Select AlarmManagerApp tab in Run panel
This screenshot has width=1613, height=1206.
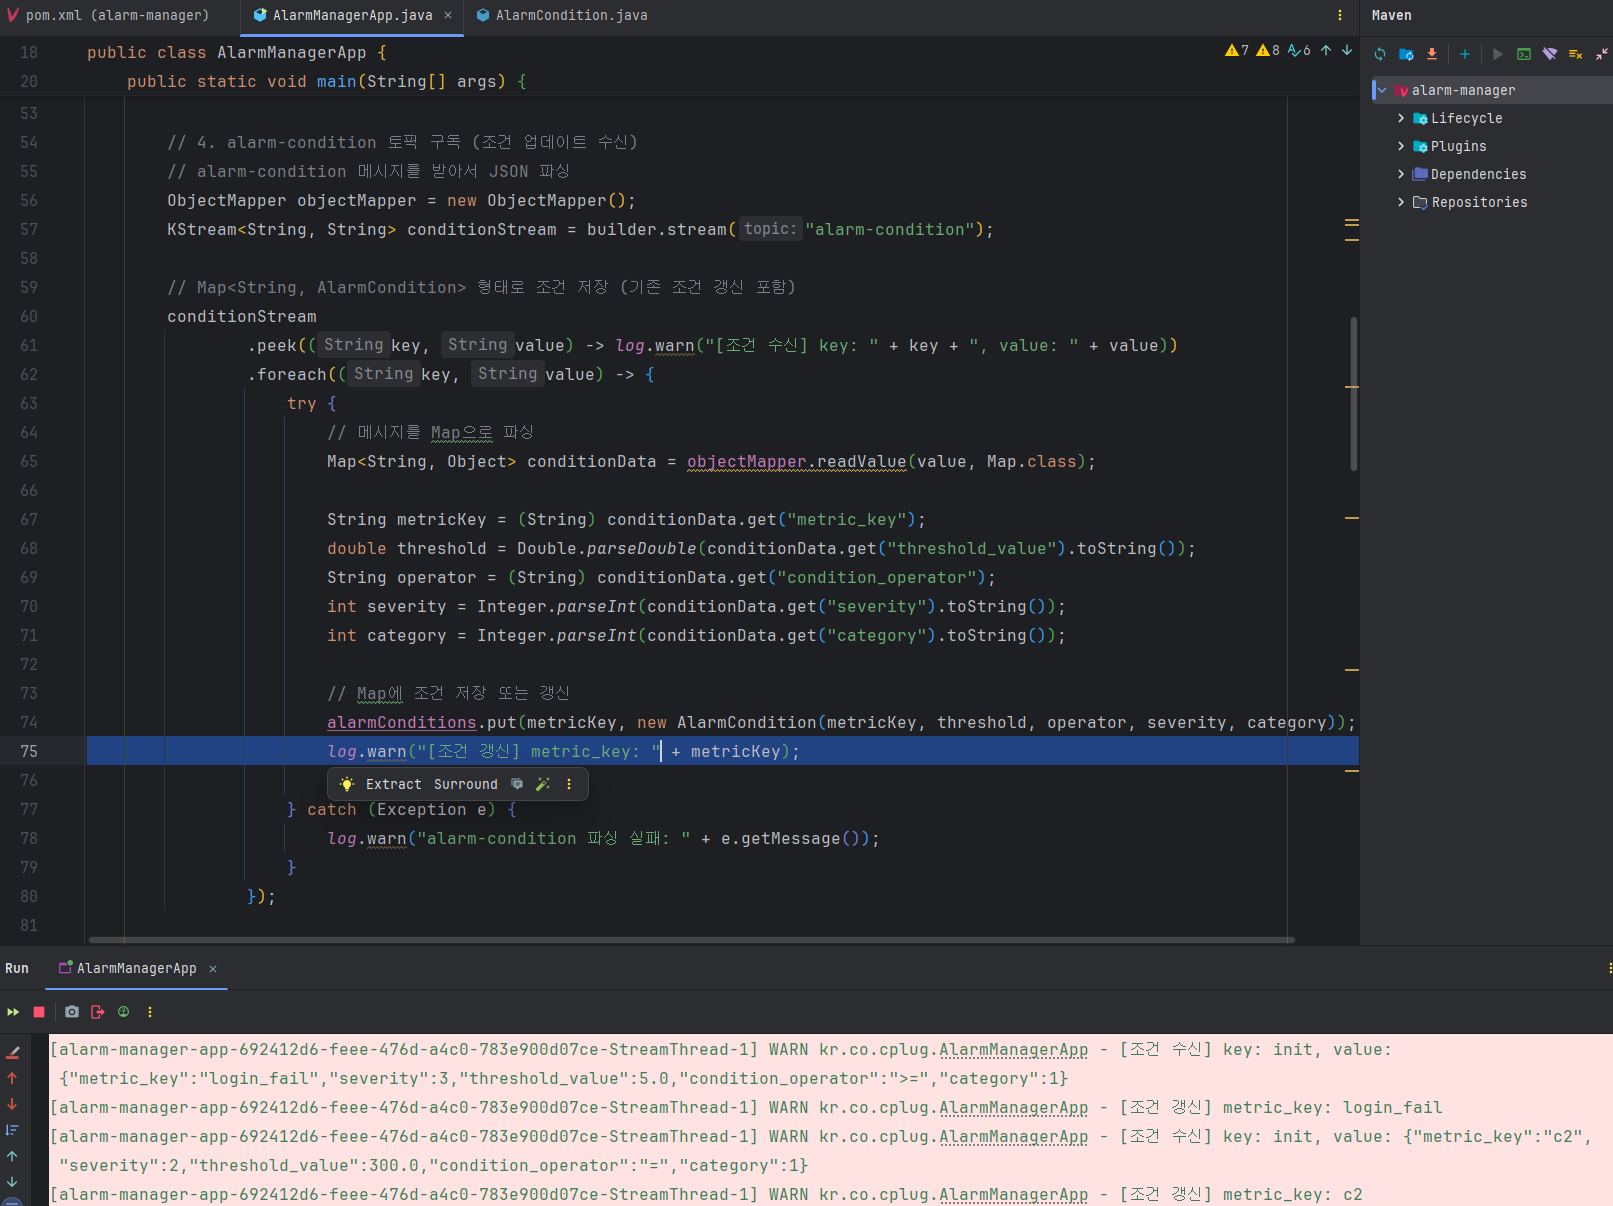136,968
